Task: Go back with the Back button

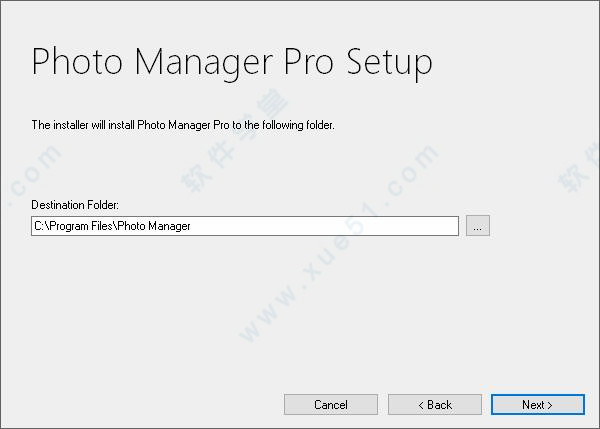Action: 434,405
